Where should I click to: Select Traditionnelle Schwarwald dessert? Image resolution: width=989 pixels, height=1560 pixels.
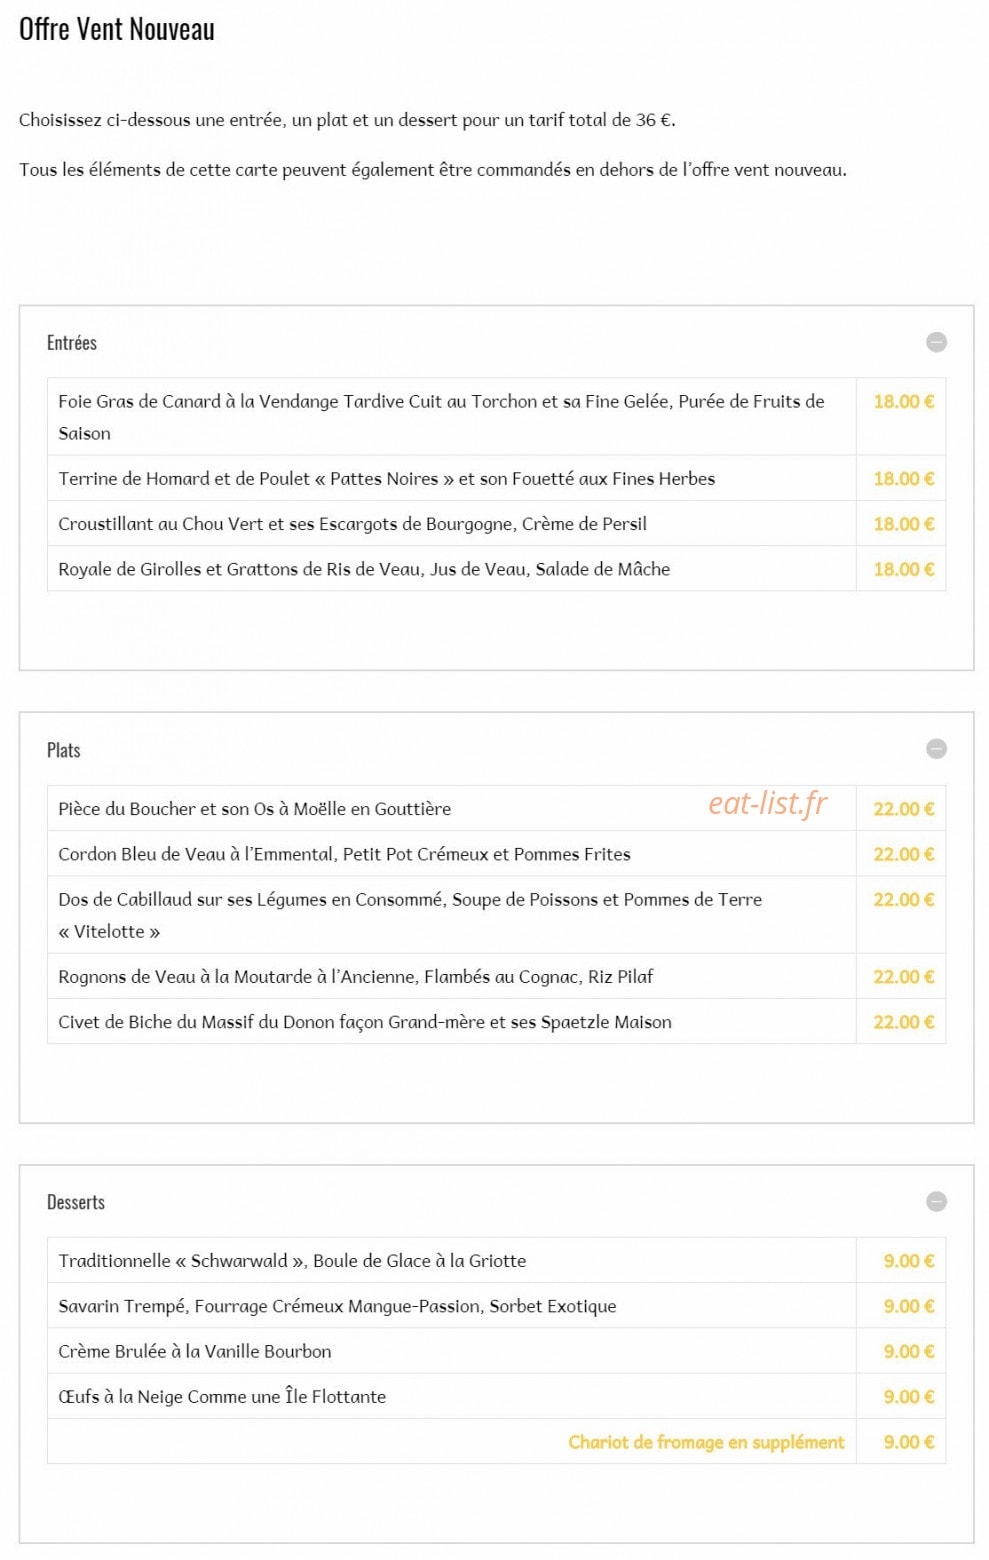[x=496, y=1260]
